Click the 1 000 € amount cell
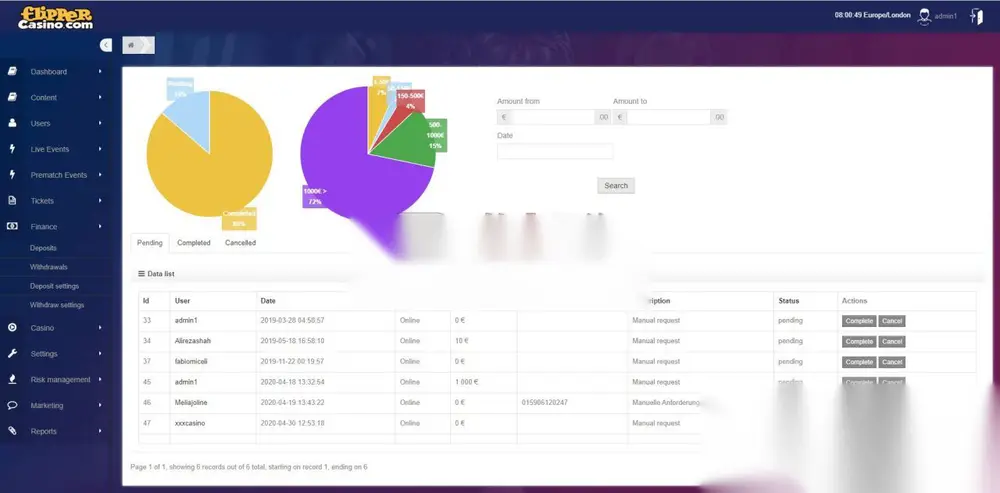 467,382
